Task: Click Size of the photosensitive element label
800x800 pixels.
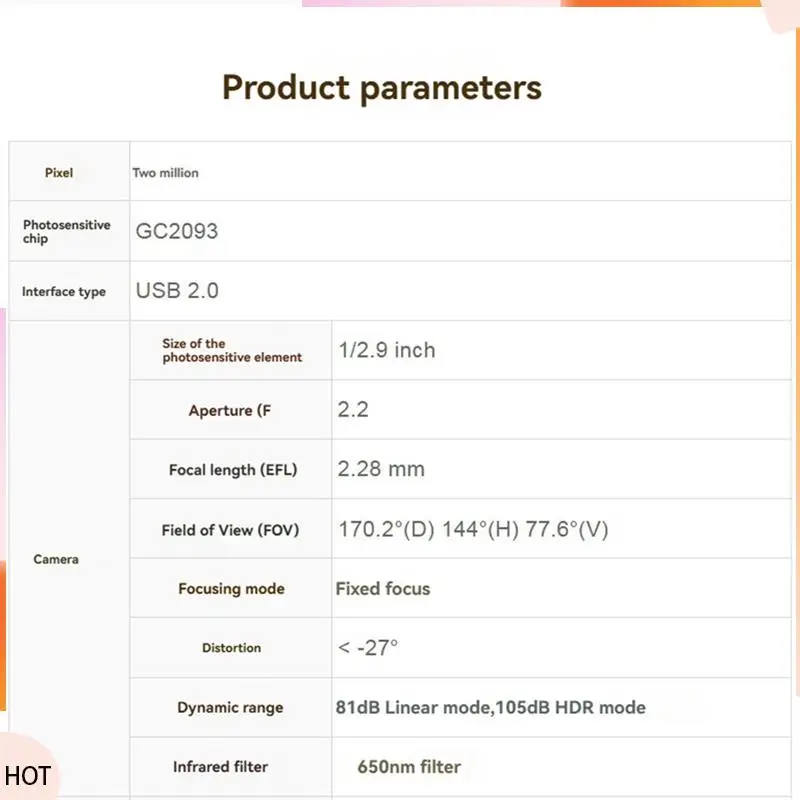Action: 232,351
